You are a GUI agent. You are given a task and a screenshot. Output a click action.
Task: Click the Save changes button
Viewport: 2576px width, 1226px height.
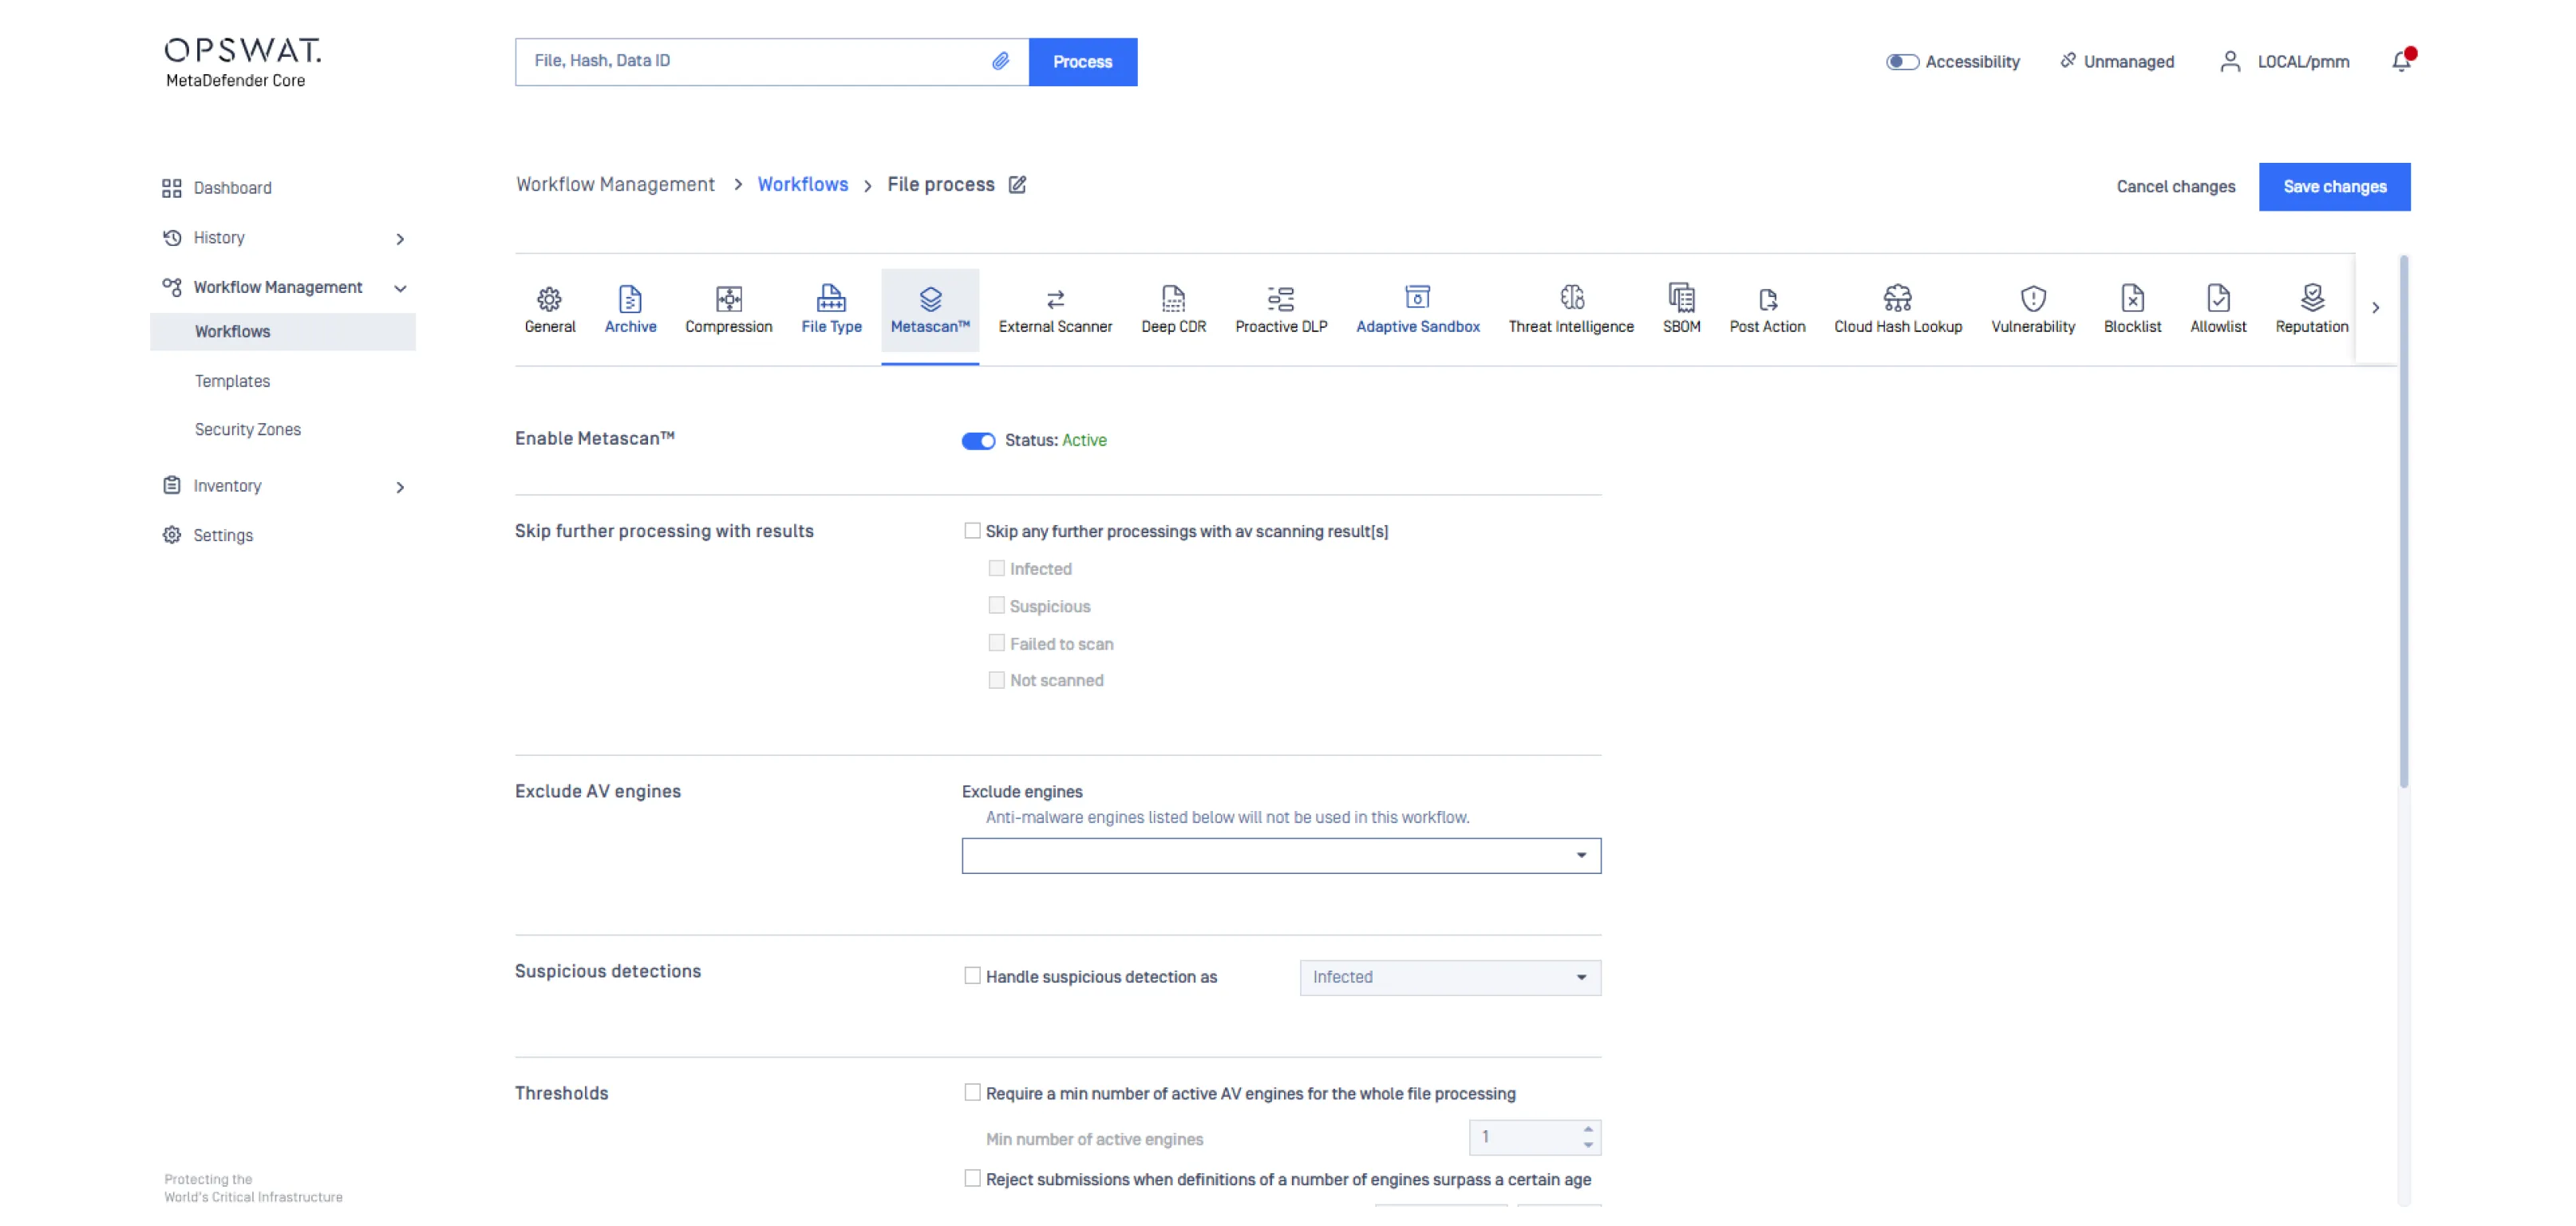pyautogui.click(x=2334, y=187)
